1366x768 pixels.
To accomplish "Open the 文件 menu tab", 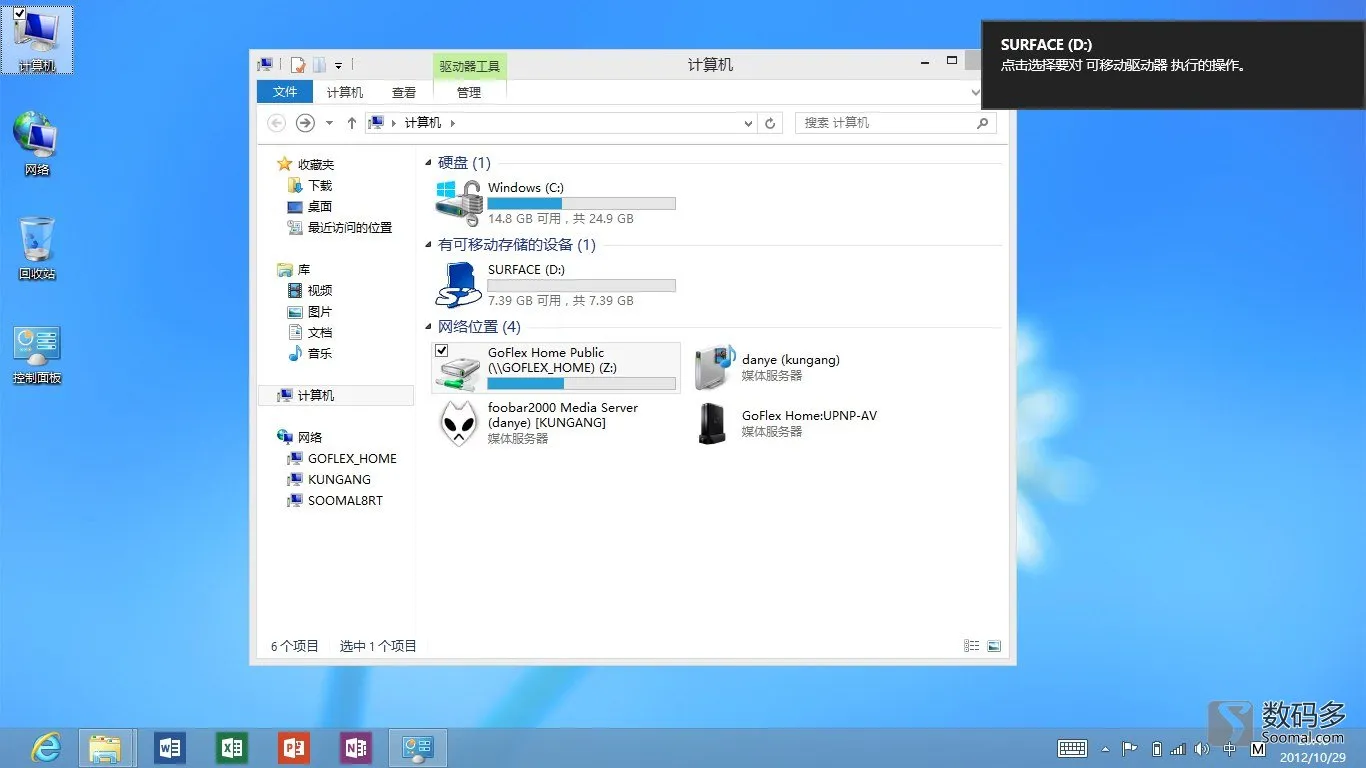I will (x=285, y=92).
